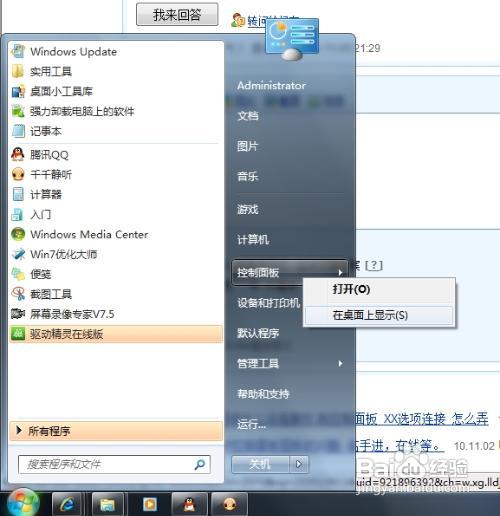Launch Windows Media Center
Viewport: 500px width, 516px height.
pos(116,234)
